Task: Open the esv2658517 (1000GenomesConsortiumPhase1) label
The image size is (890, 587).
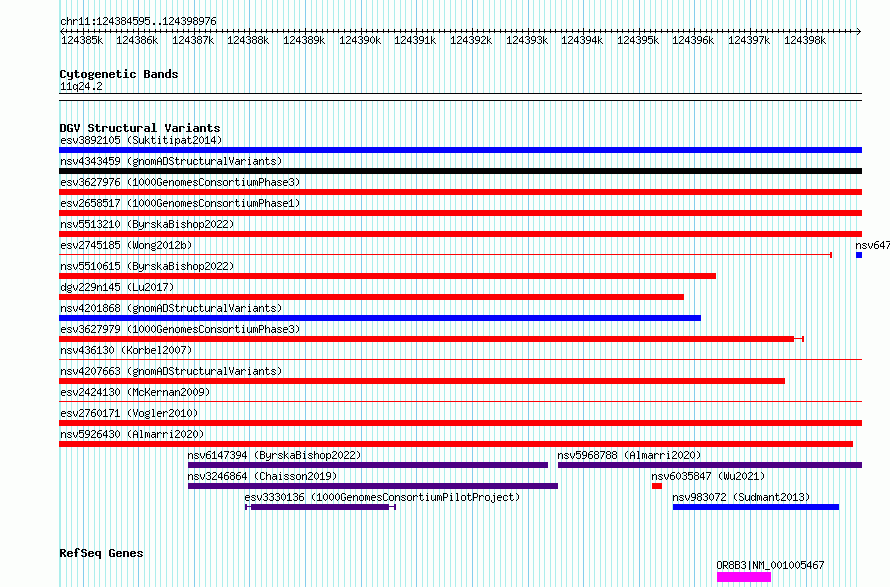Action: pyautogui.click(x=180, y=203)
